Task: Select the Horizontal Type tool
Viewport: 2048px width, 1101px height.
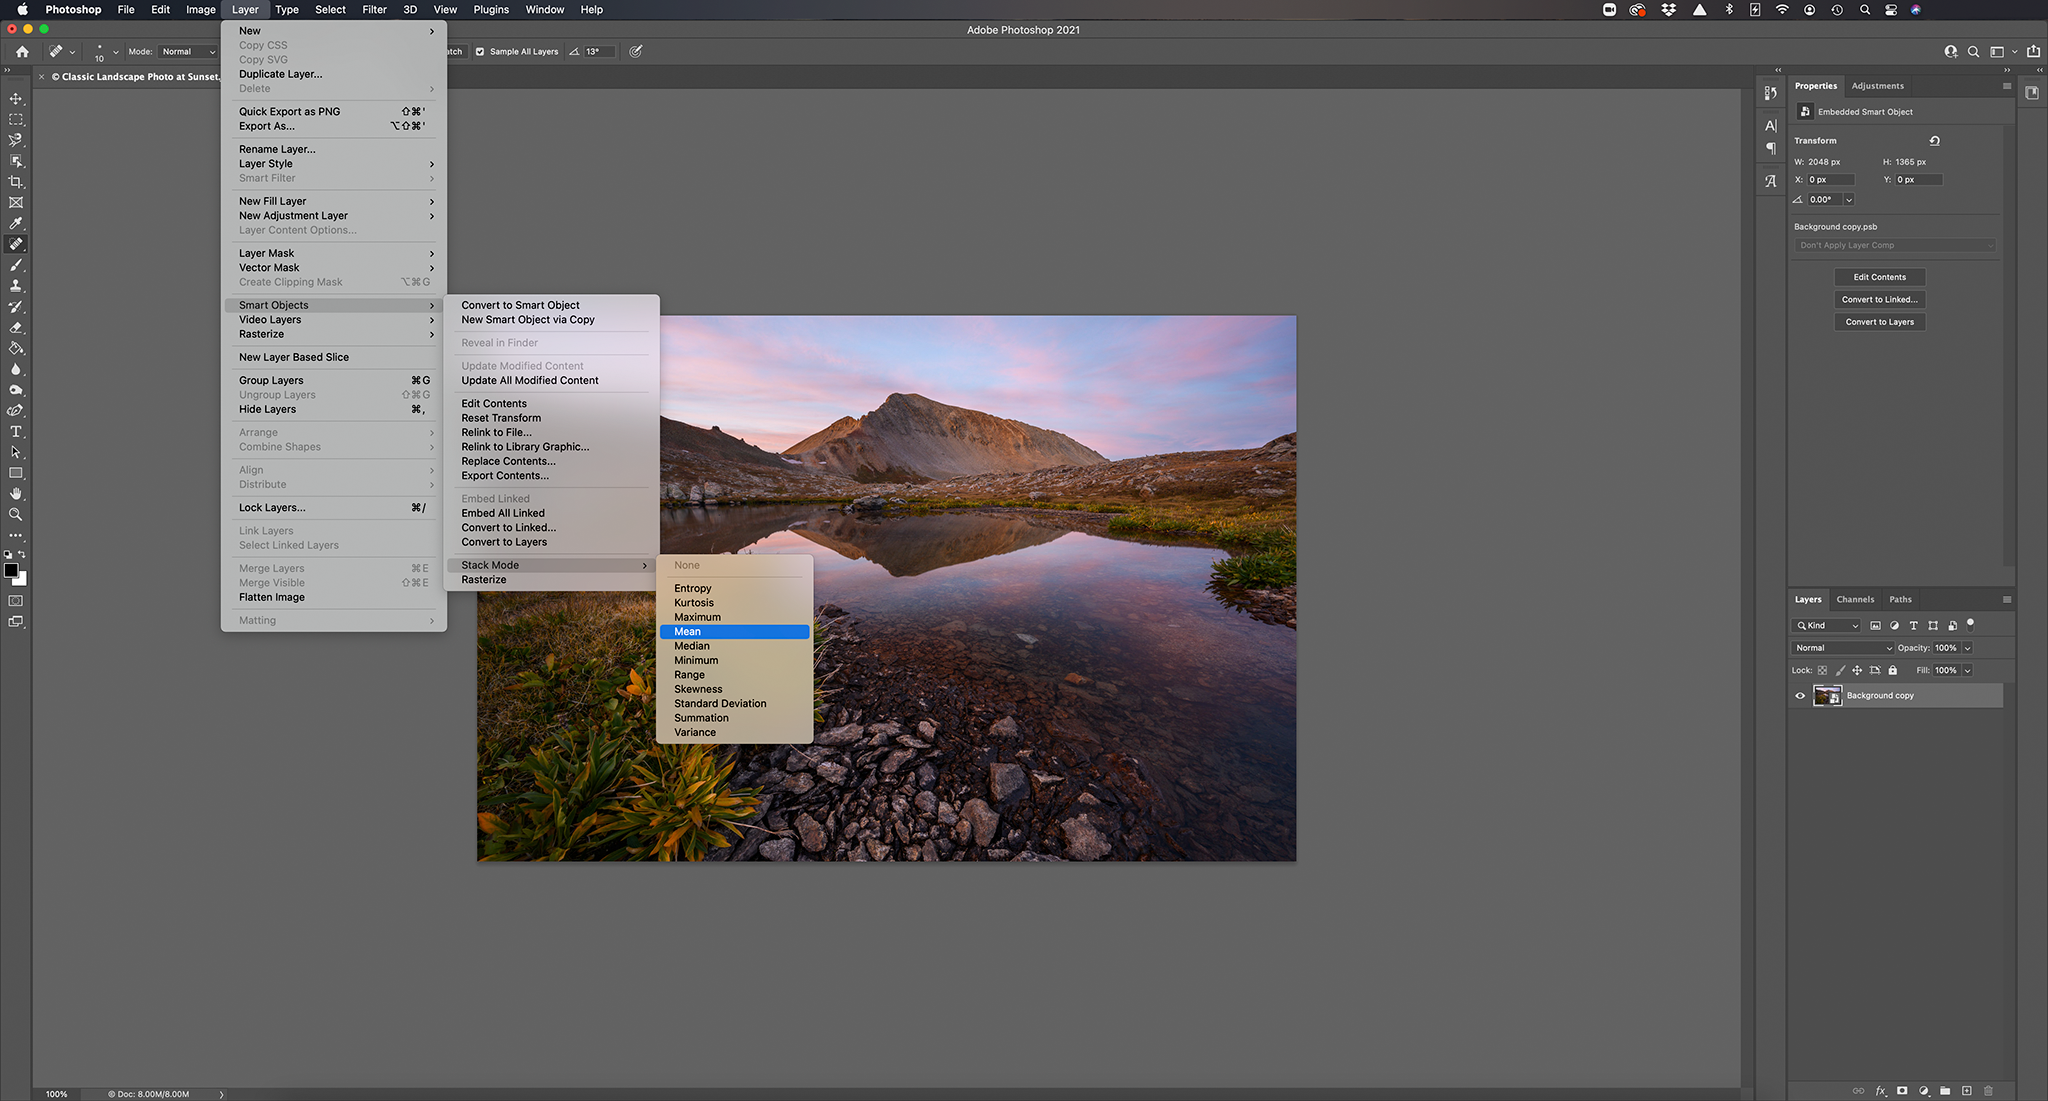Action: click(16, 432)
